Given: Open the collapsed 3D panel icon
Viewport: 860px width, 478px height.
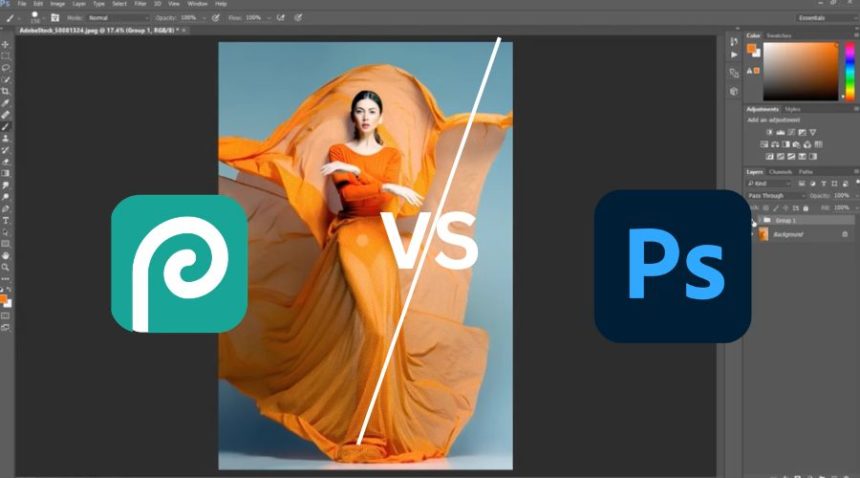Looking at the screenshot, I should coord(734,91).
